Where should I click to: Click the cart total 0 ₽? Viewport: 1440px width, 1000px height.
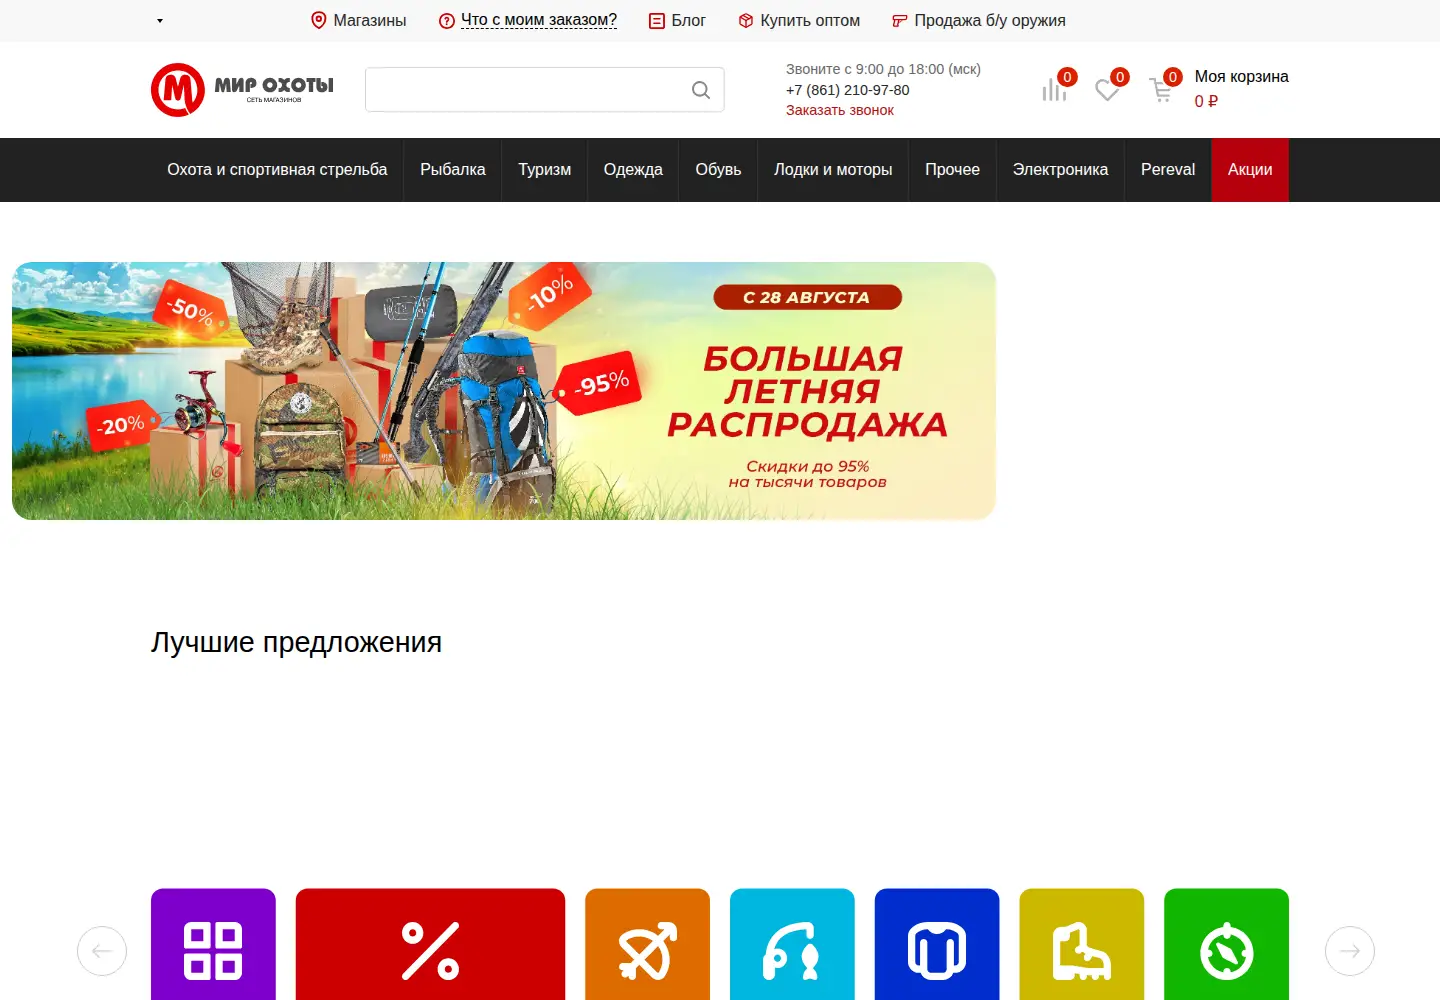[1206, 101]
